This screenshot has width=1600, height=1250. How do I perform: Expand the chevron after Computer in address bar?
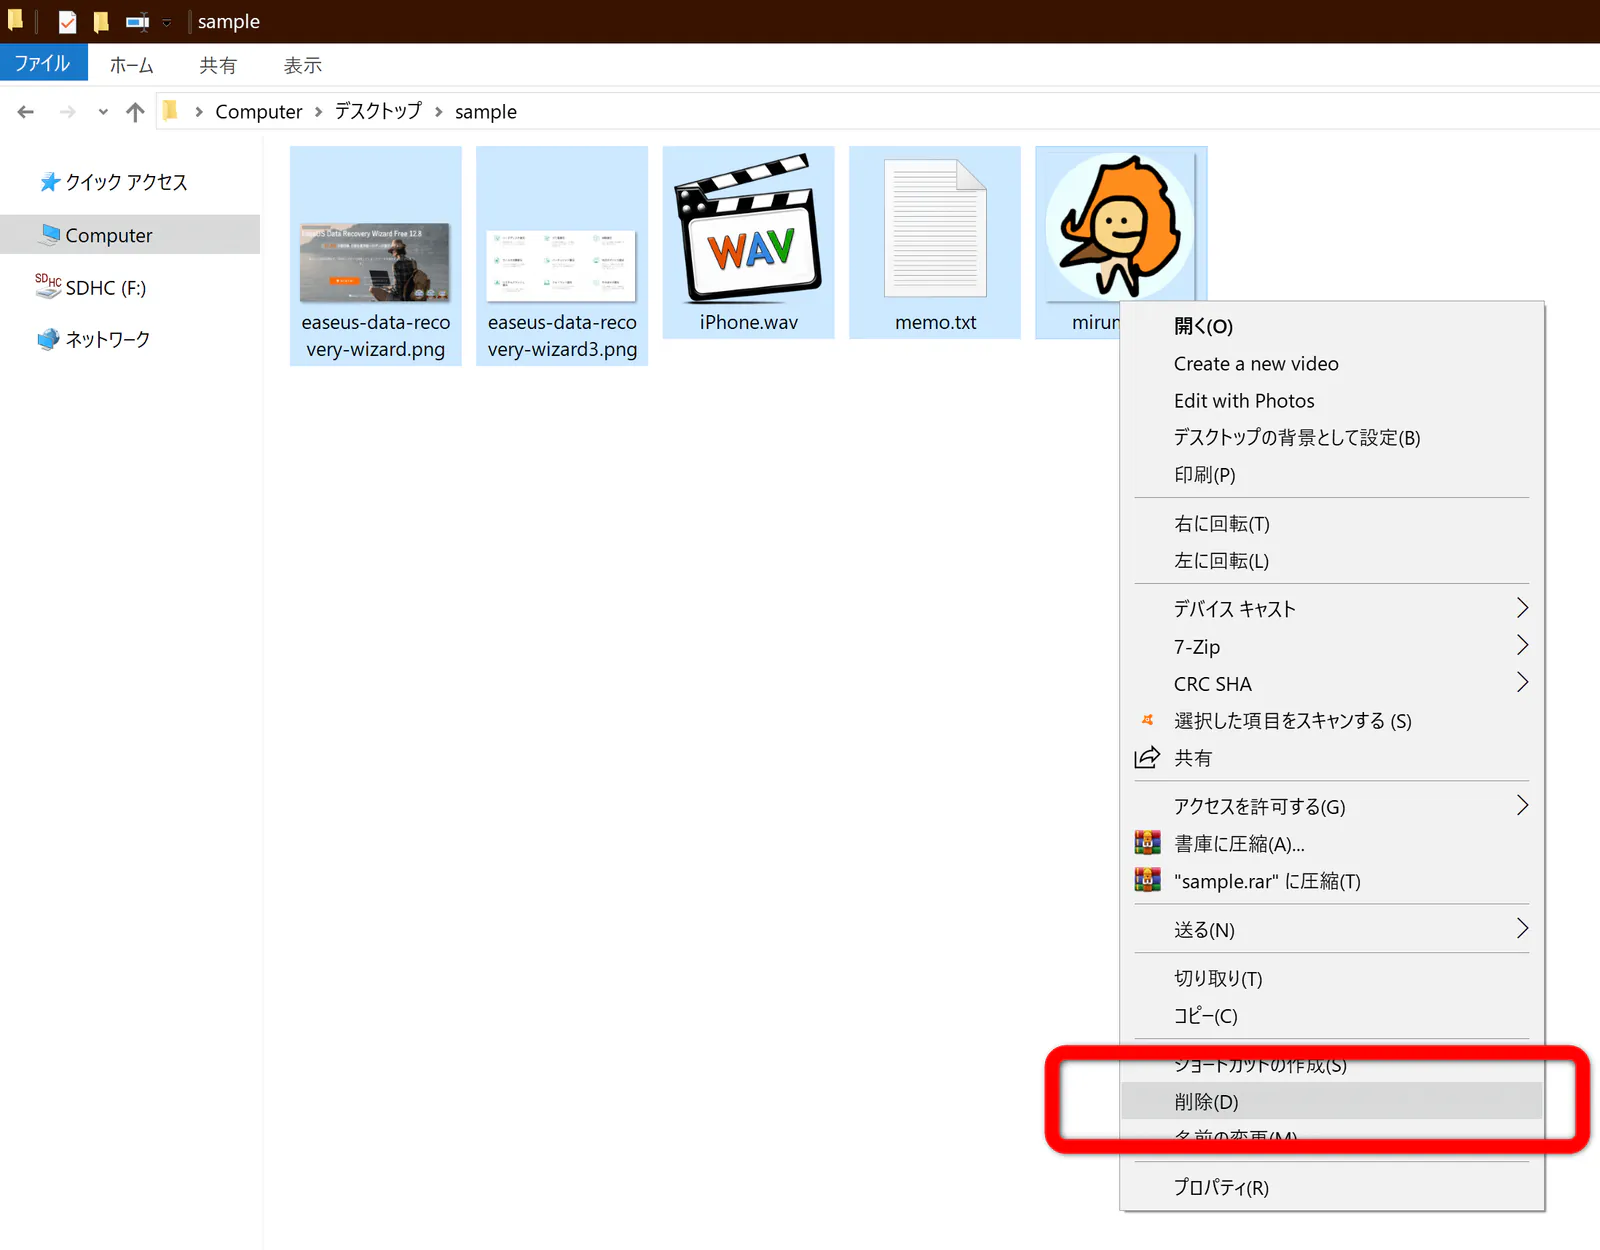point(318,112)
